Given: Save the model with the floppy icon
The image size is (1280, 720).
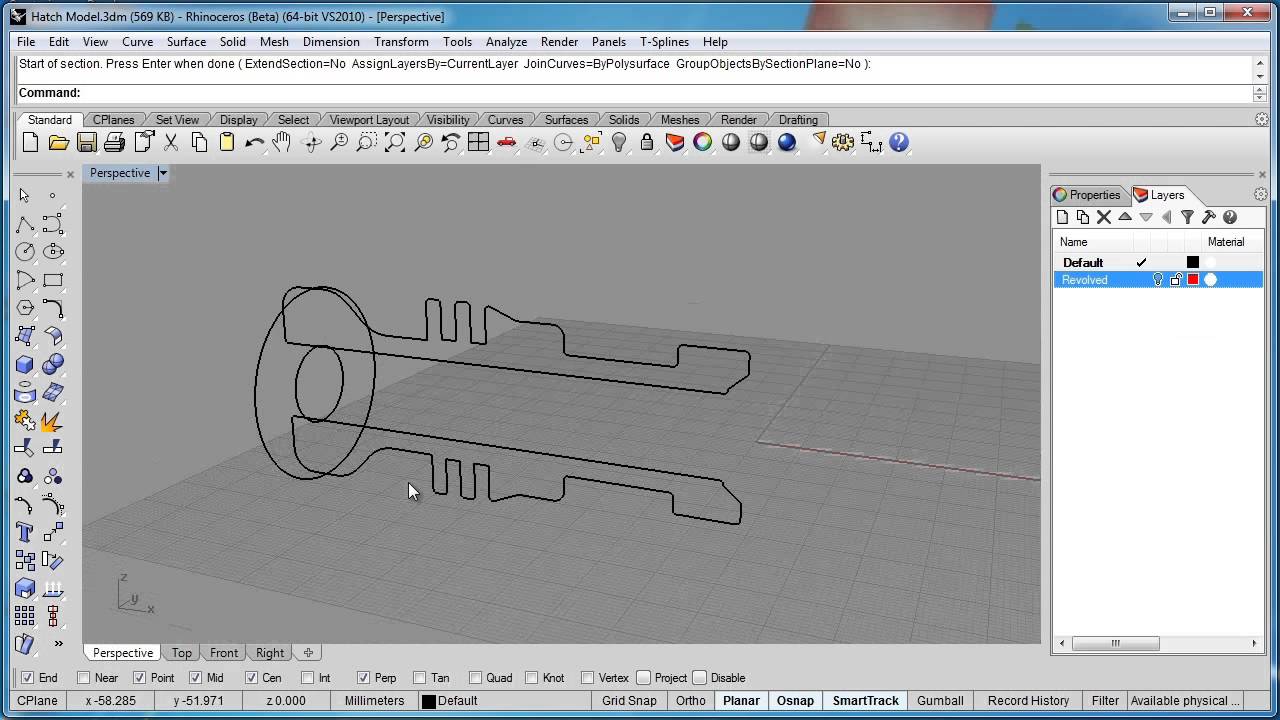Looking at the screenshot, I should pos(87,143).
